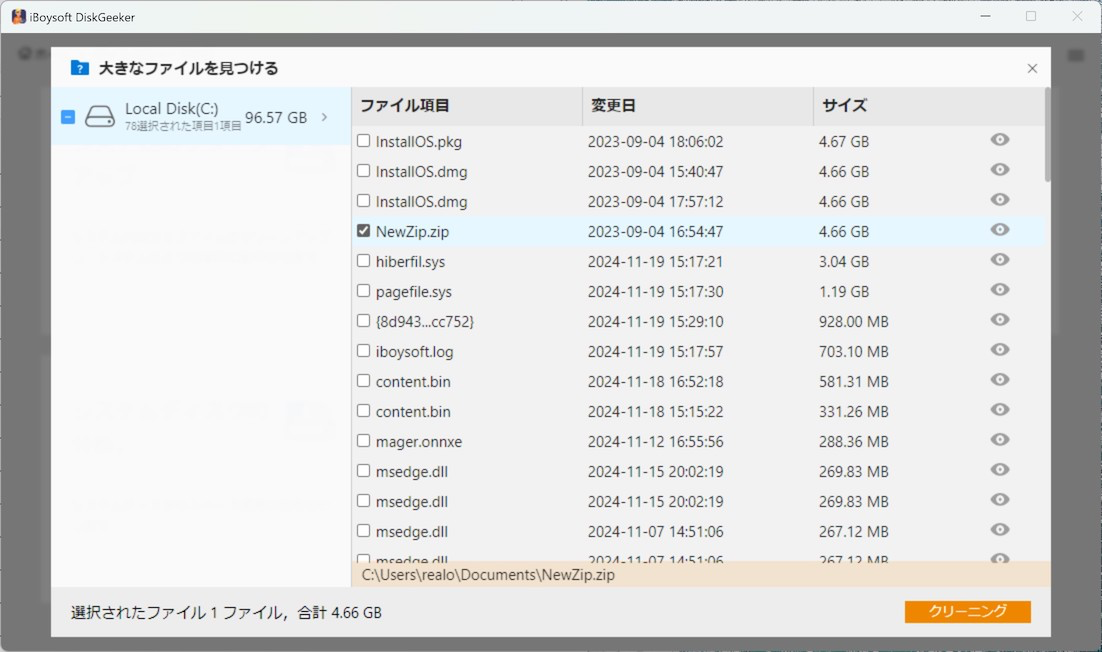
Task: Click the status text 選択されたファイル 1 ファイル
Action: click(177, 613)
